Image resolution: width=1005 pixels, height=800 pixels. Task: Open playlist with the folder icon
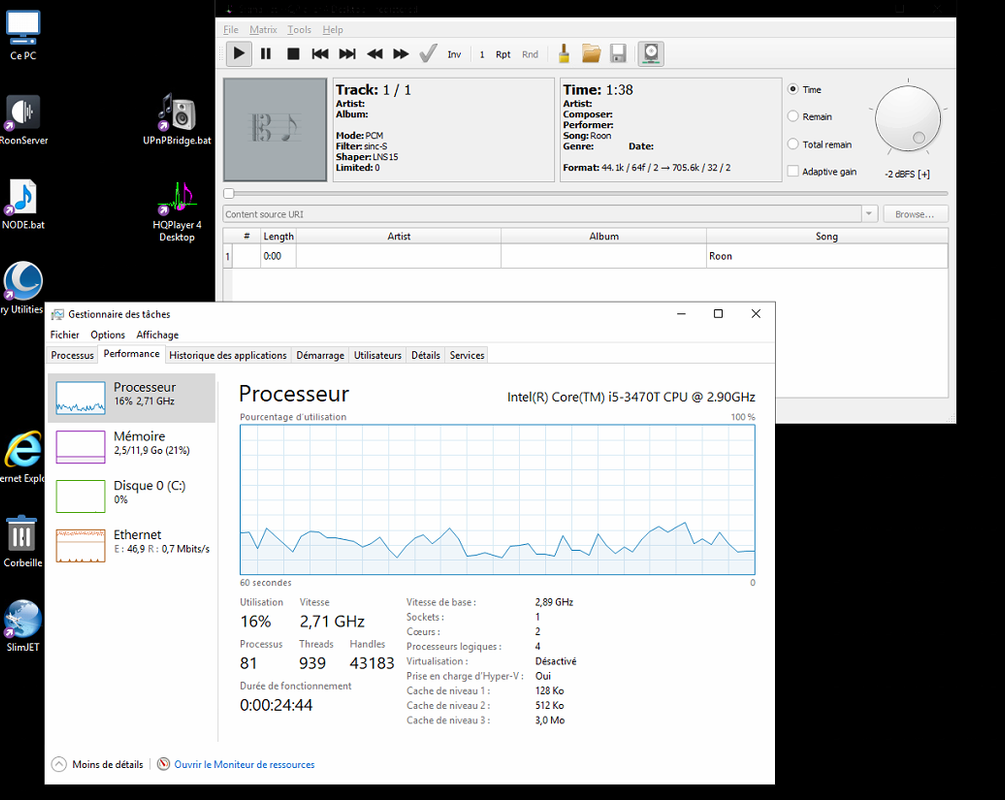[591, 54]
